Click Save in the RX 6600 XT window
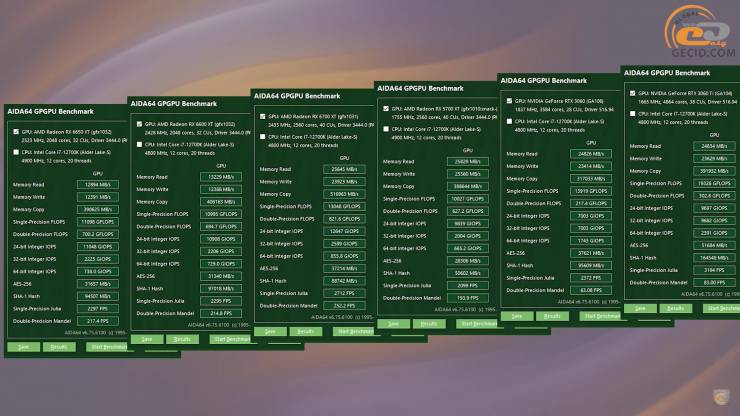Screen dimensions: 740x416 (147, 339)
